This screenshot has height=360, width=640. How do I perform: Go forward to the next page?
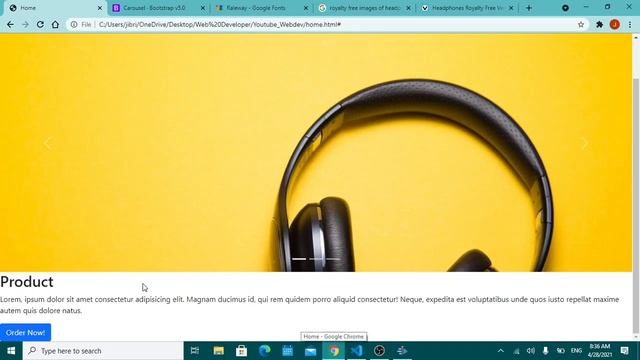[25, 24]
